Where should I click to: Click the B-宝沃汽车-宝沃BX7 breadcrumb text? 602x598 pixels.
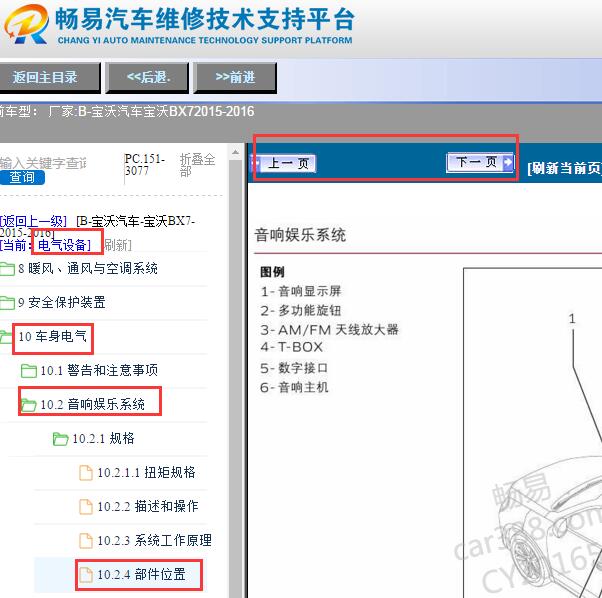click(x=136, y=221)
